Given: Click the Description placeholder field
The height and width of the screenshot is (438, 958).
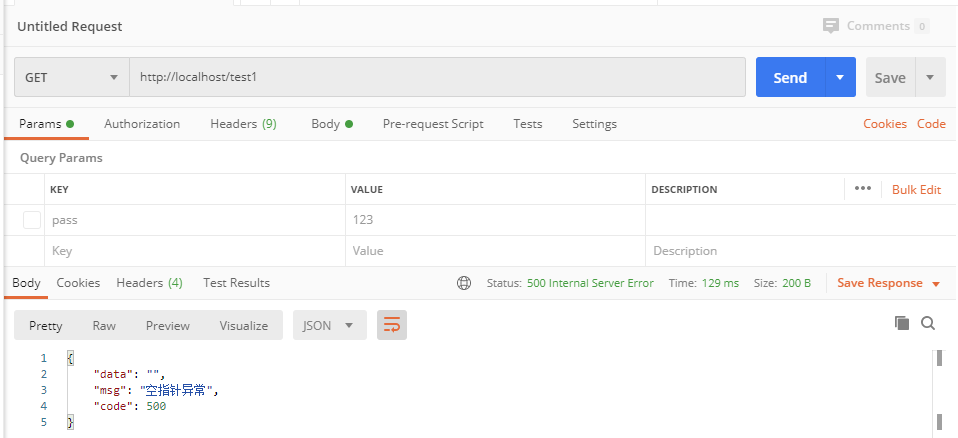Looking at the screenshot, I should [800, 251].
